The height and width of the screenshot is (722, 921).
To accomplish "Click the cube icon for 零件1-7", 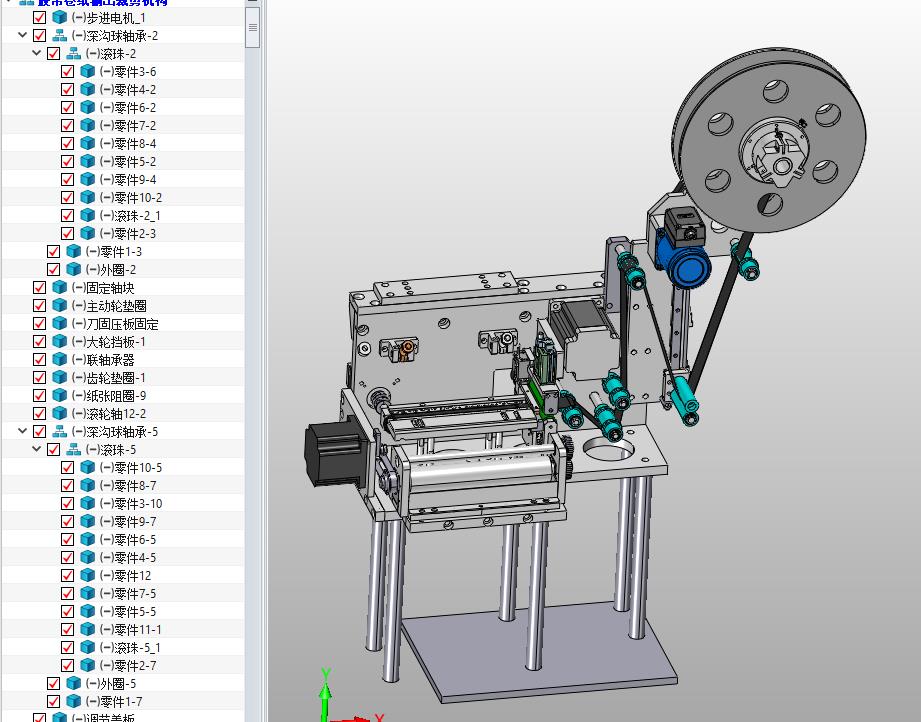I will coord(73,701).
